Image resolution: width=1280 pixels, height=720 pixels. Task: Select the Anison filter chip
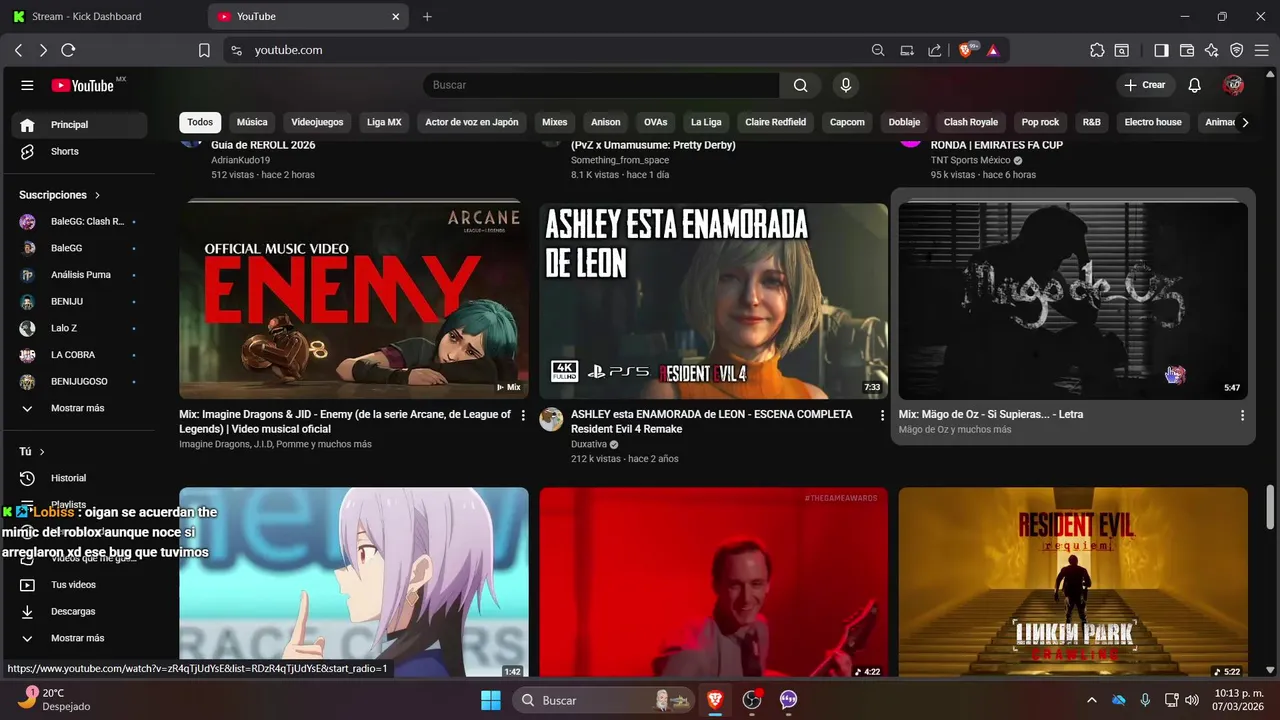606,122
